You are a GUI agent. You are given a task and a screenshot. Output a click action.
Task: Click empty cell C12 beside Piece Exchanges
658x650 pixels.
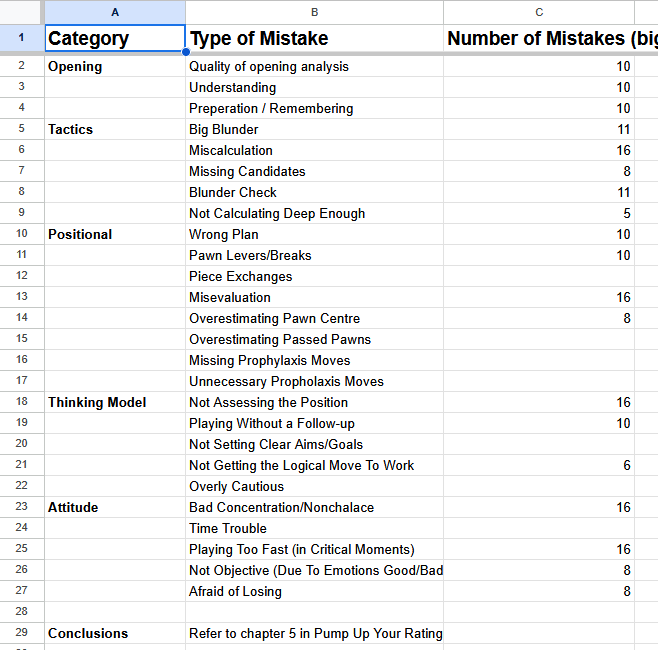pyautogui.click(x=539, y=276)
